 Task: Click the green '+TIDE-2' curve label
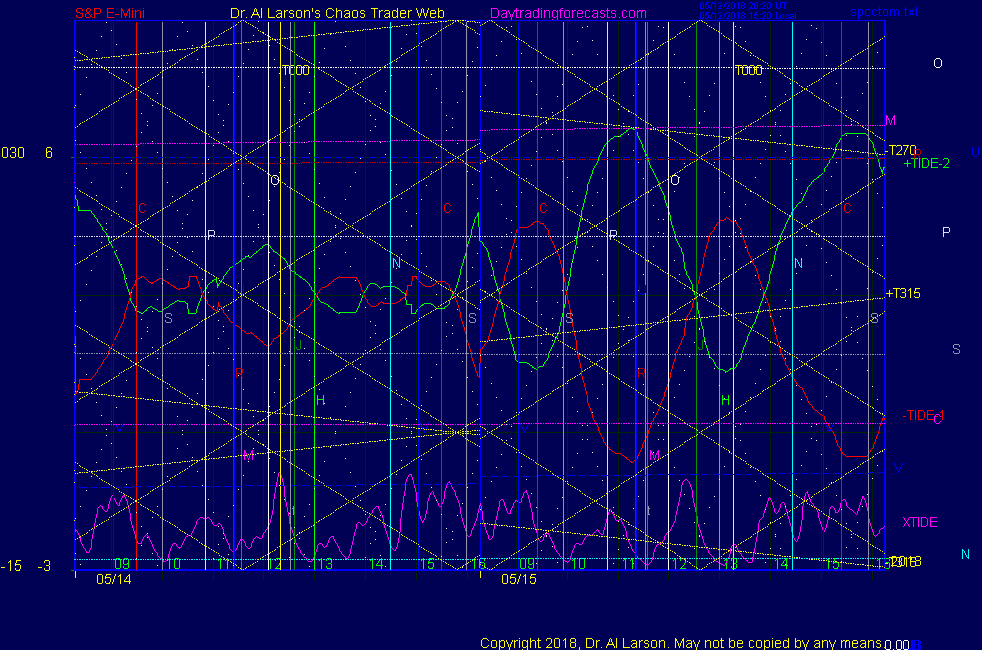click(x=926, y=163)
